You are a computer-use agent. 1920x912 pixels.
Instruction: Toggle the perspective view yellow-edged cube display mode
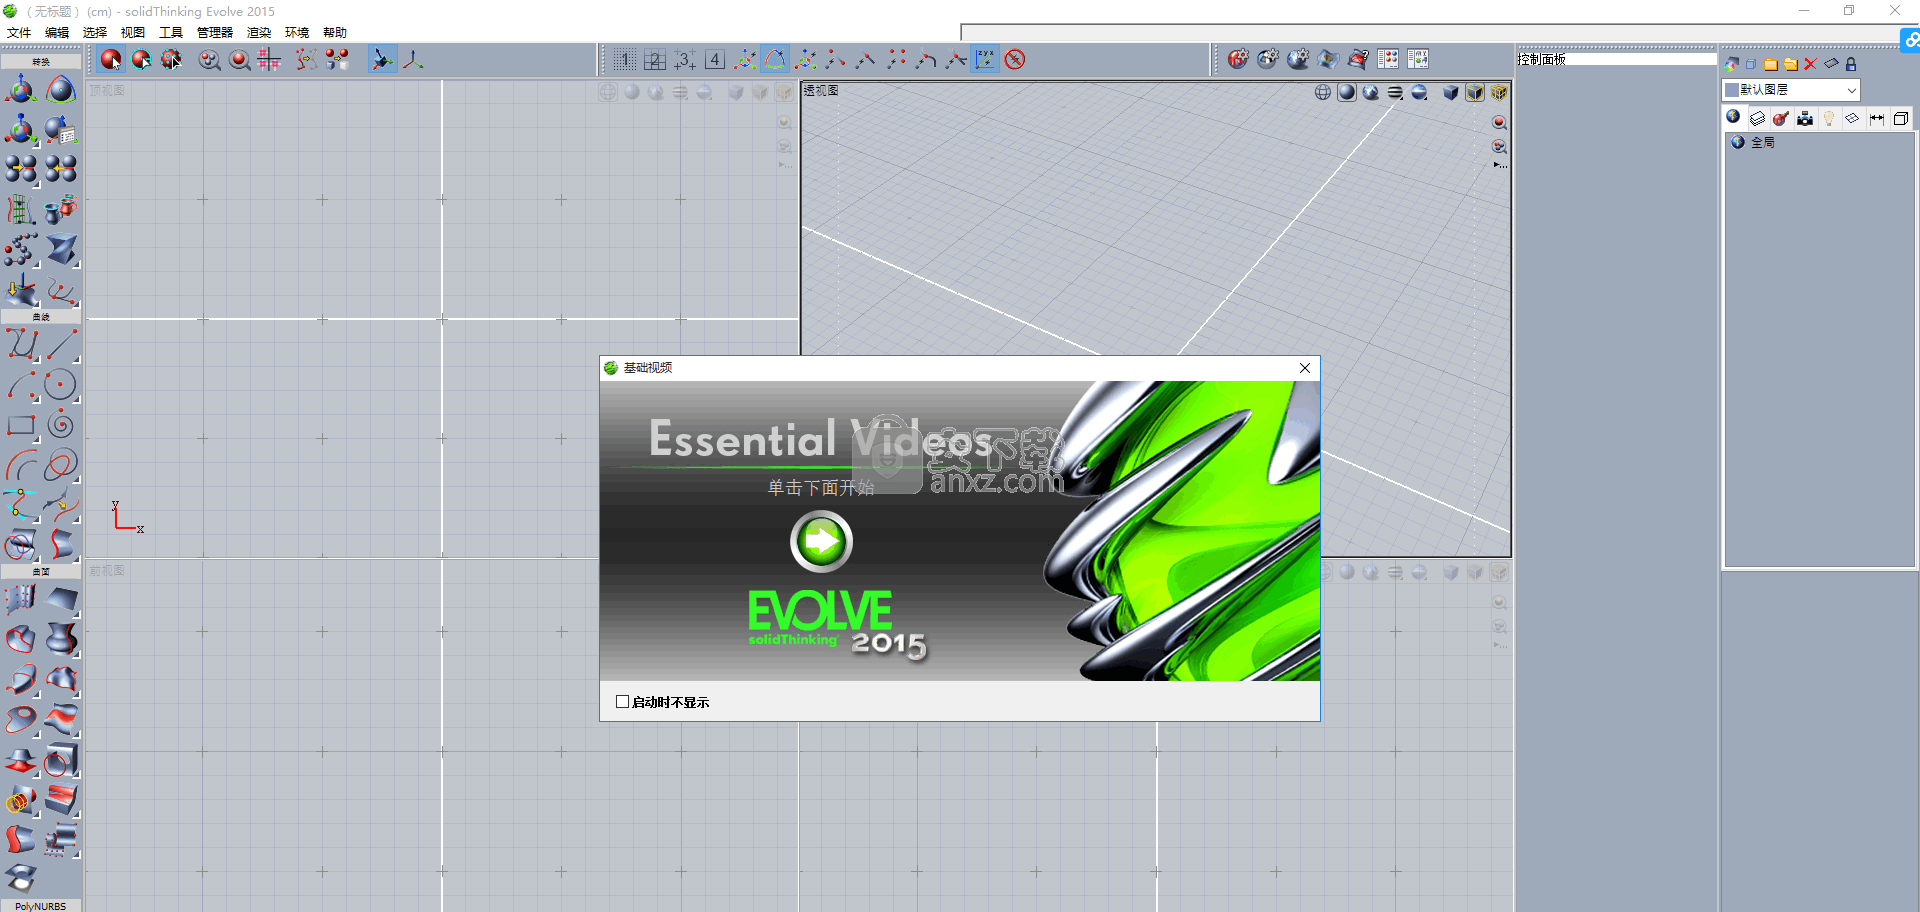click(1475, 93)
